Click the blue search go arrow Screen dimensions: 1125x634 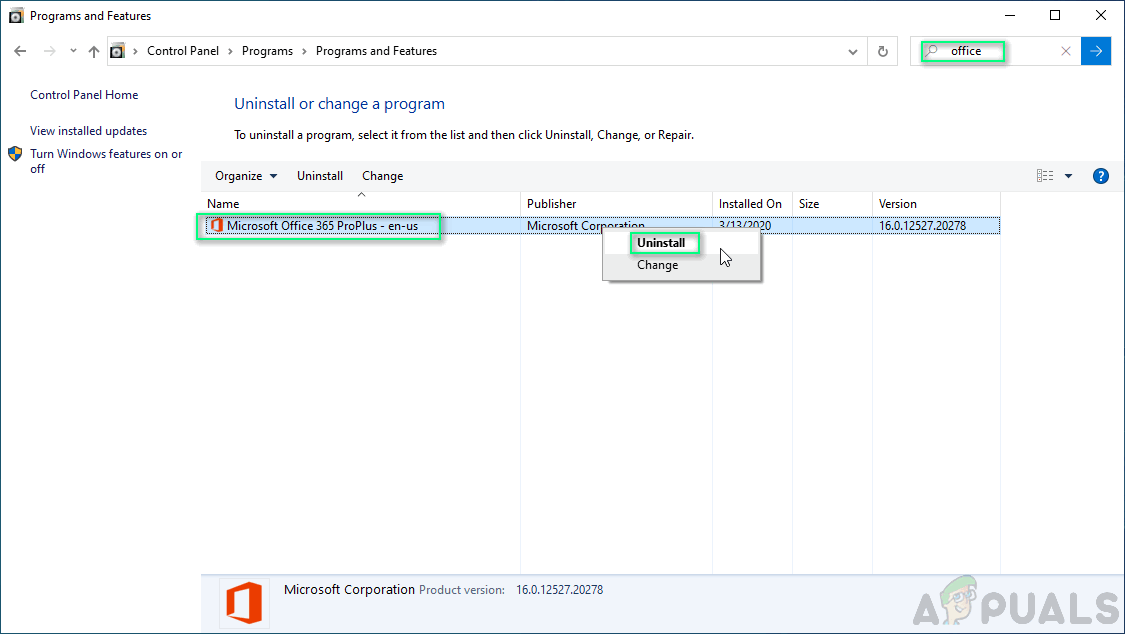[1096, 51]
